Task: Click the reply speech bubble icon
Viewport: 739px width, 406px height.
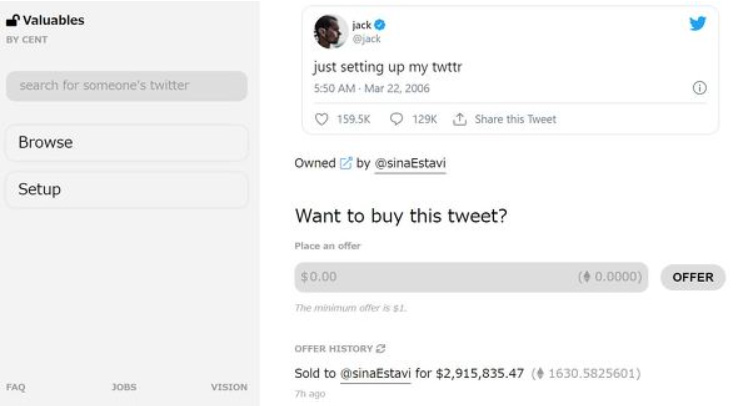Action: (396, 119)
